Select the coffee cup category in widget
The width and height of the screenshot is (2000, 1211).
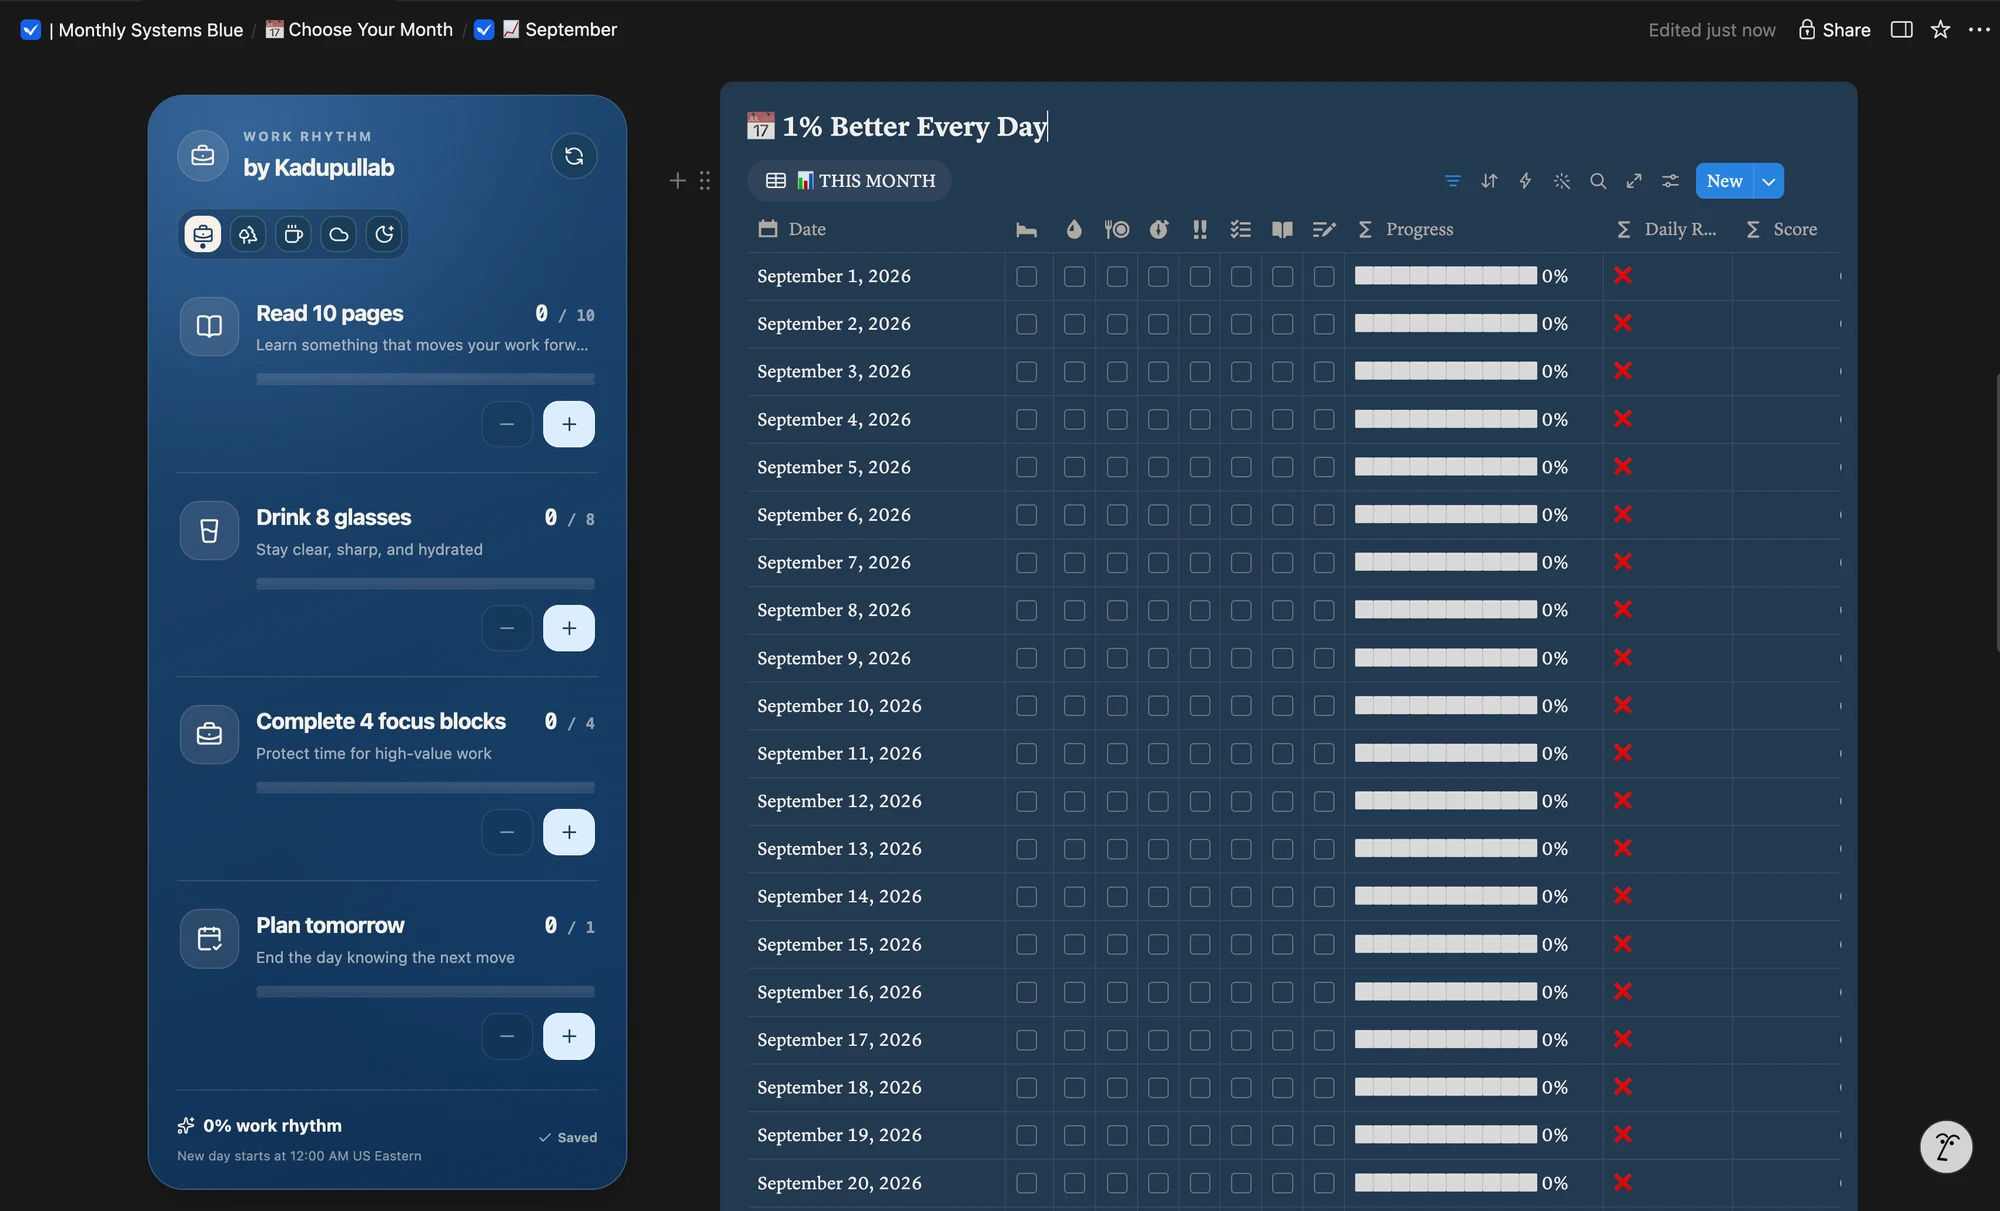293,234
